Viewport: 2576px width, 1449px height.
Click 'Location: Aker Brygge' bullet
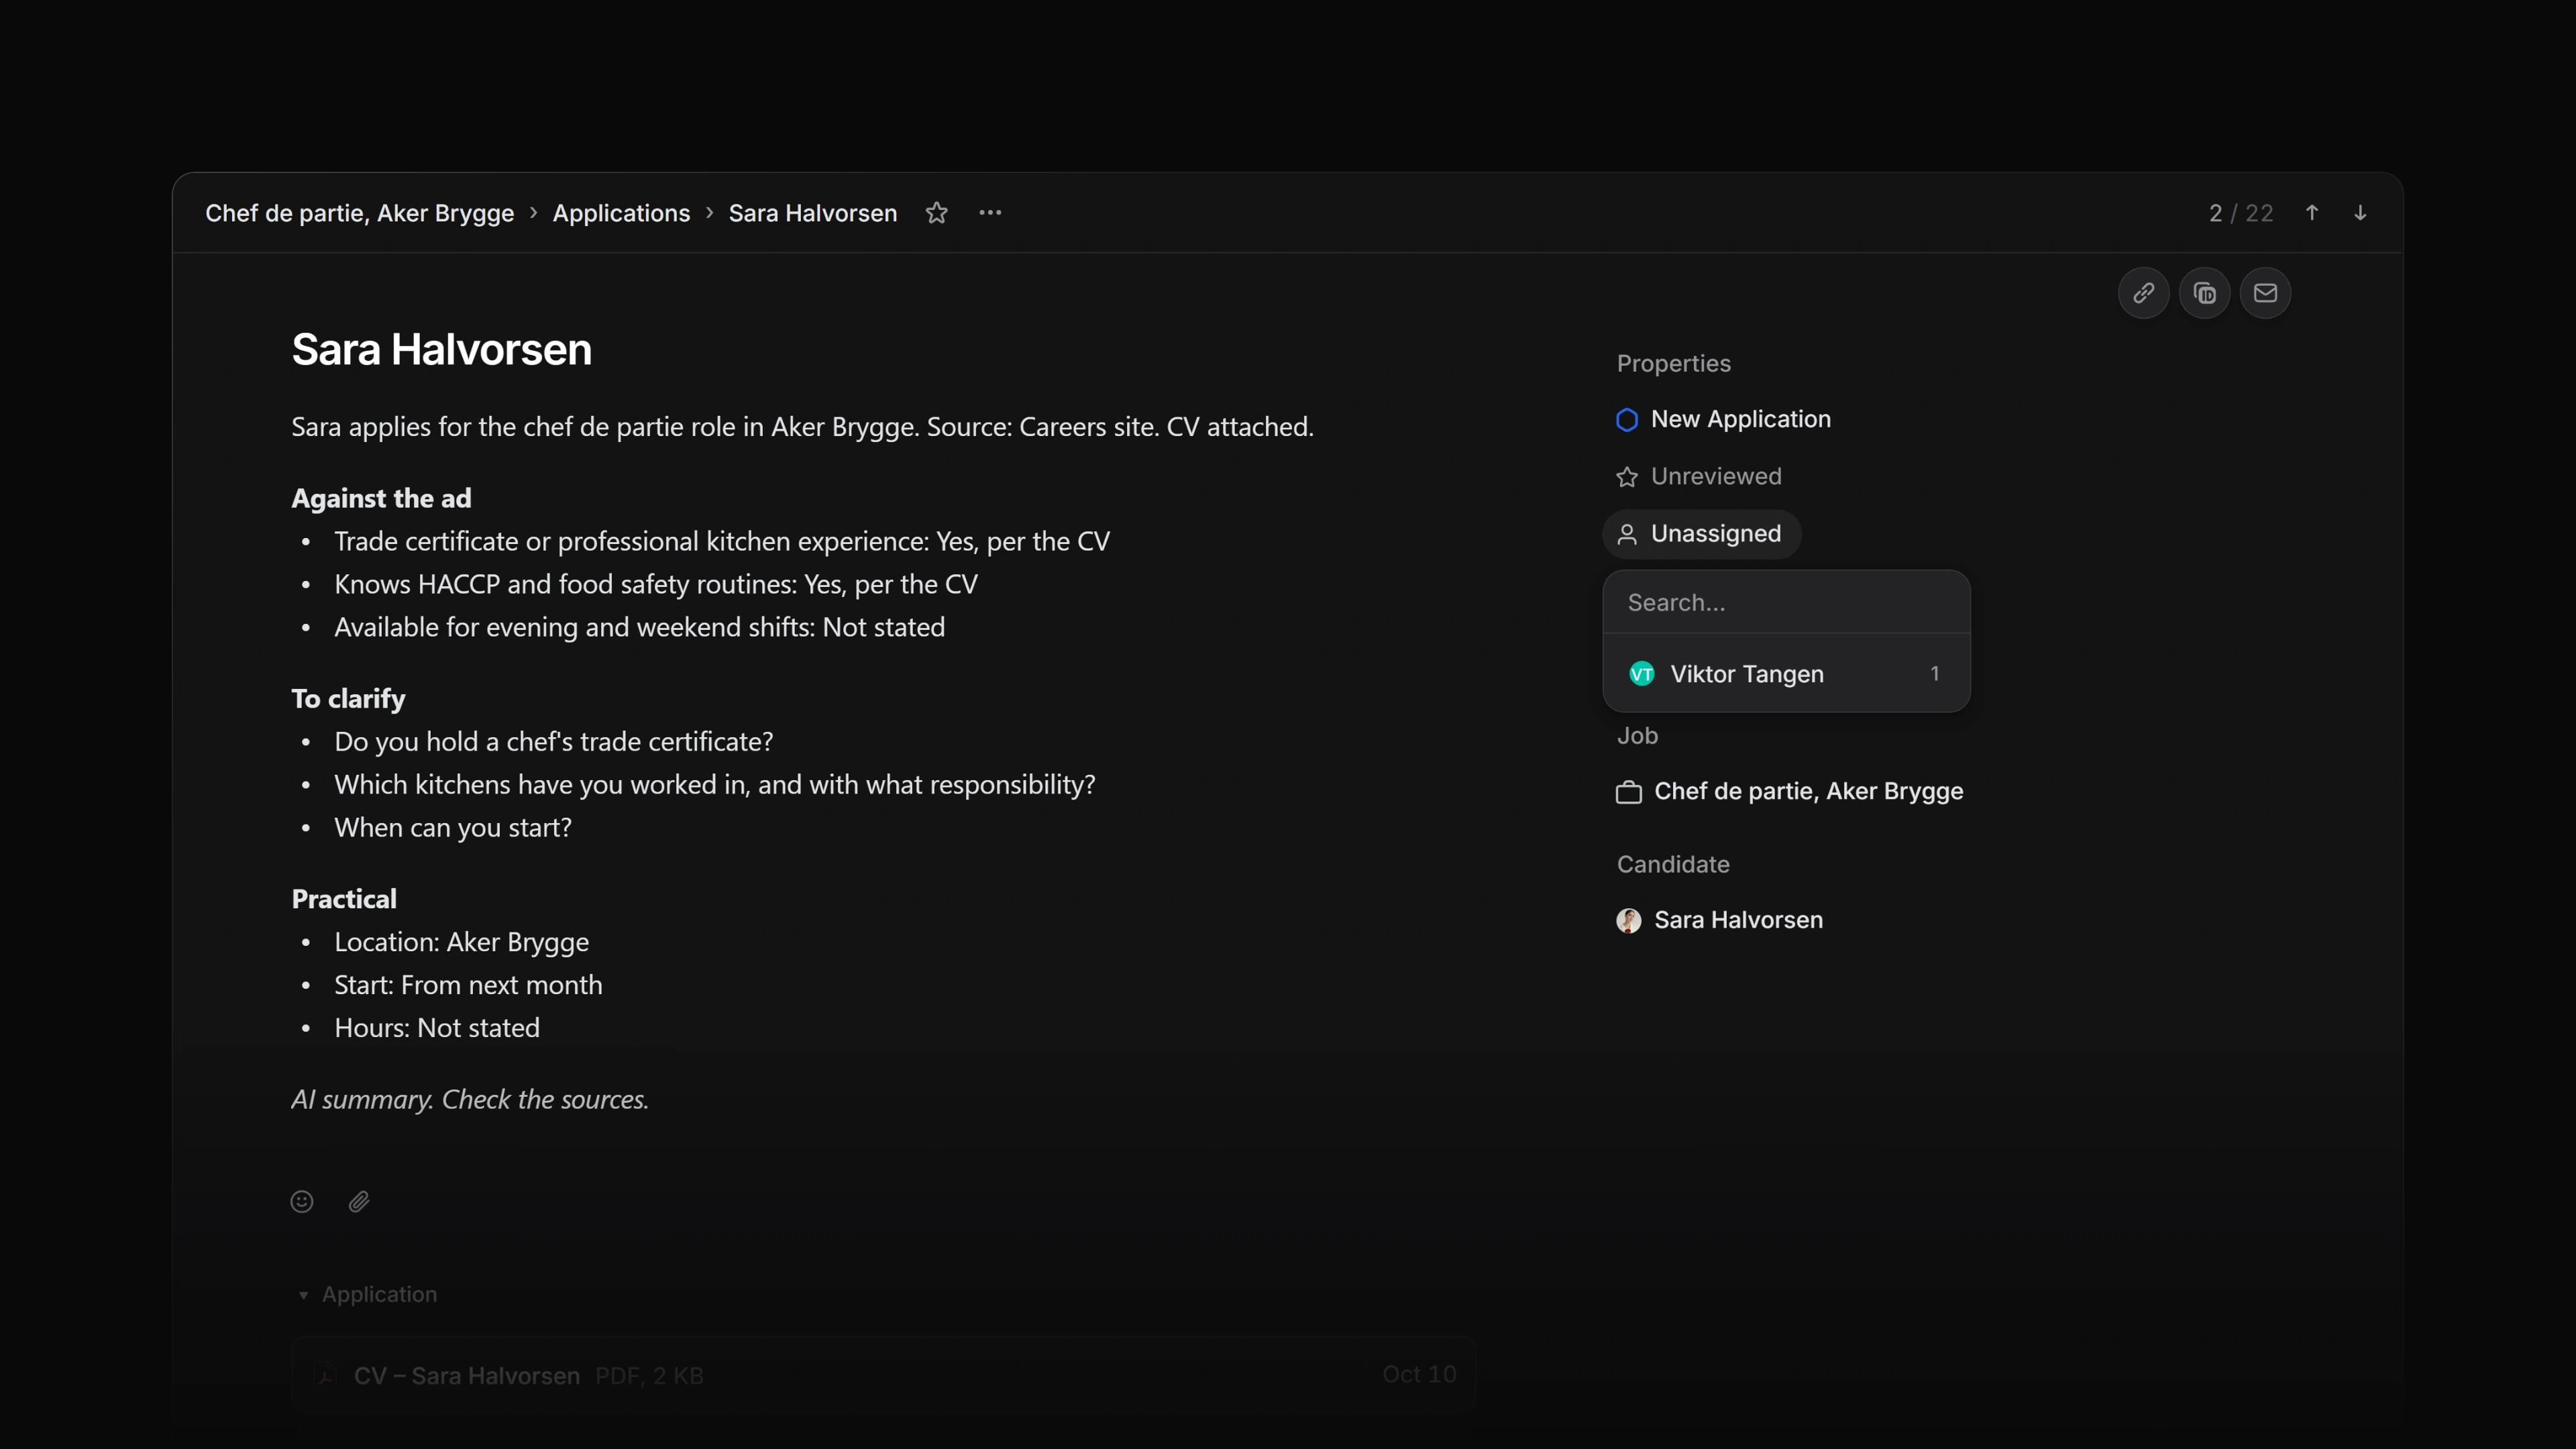coord(461,942)
